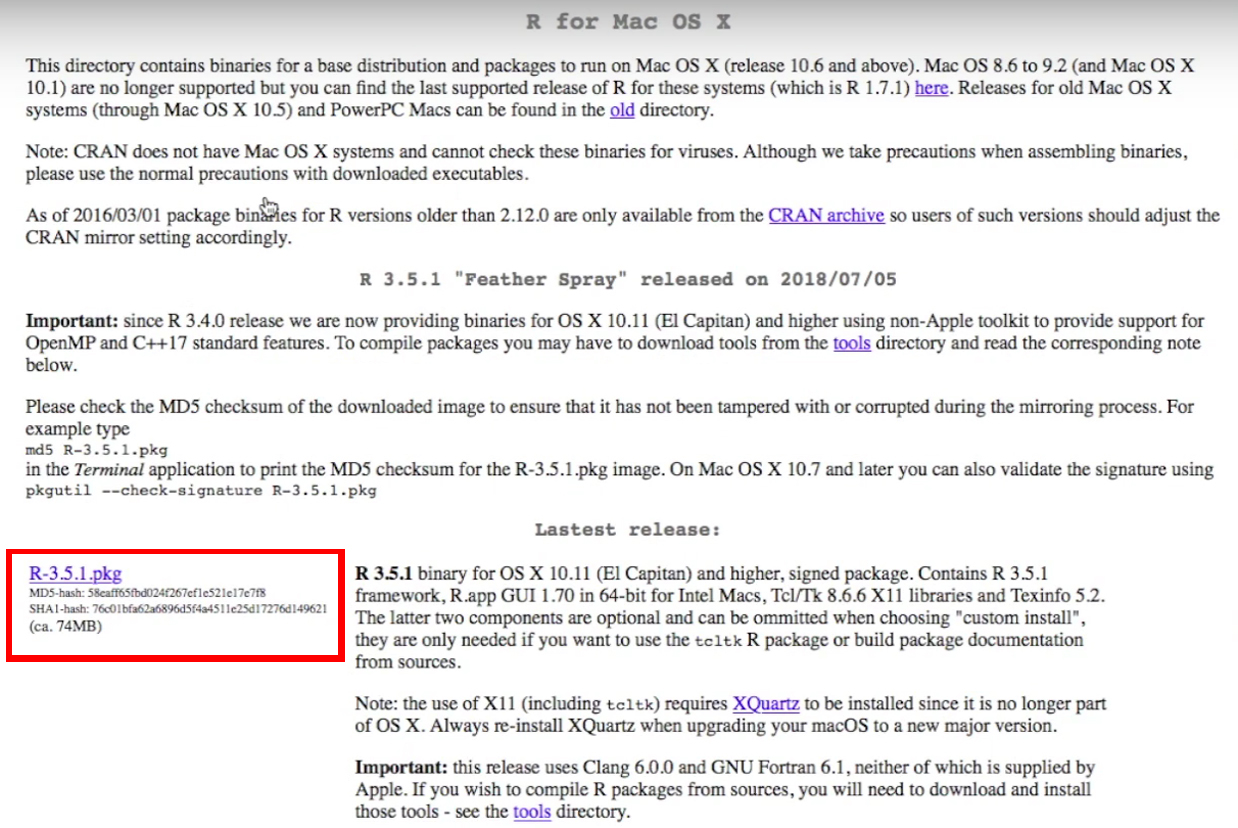Open the XQuartz link
Image resolution: width=1238 pixels, height=828 pixels.
click(768, 704)
